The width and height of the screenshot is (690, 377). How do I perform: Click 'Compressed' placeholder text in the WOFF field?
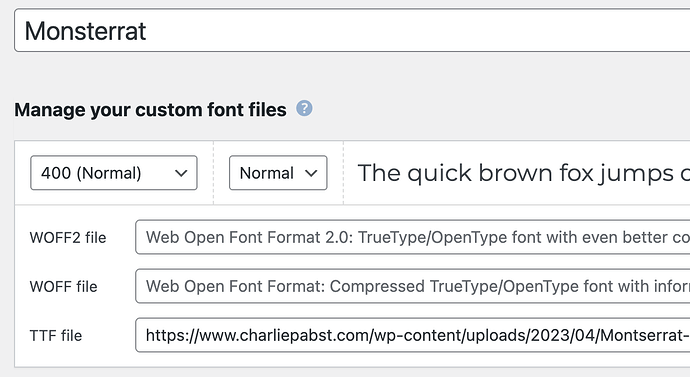point(378,286)
